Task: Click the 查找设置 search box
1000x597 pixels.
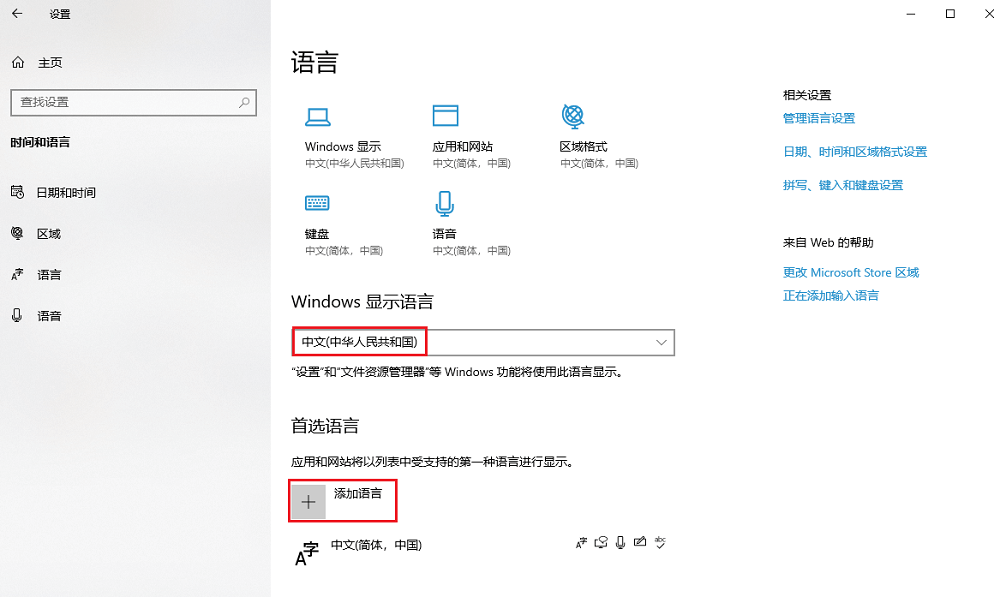Action: 133,103
